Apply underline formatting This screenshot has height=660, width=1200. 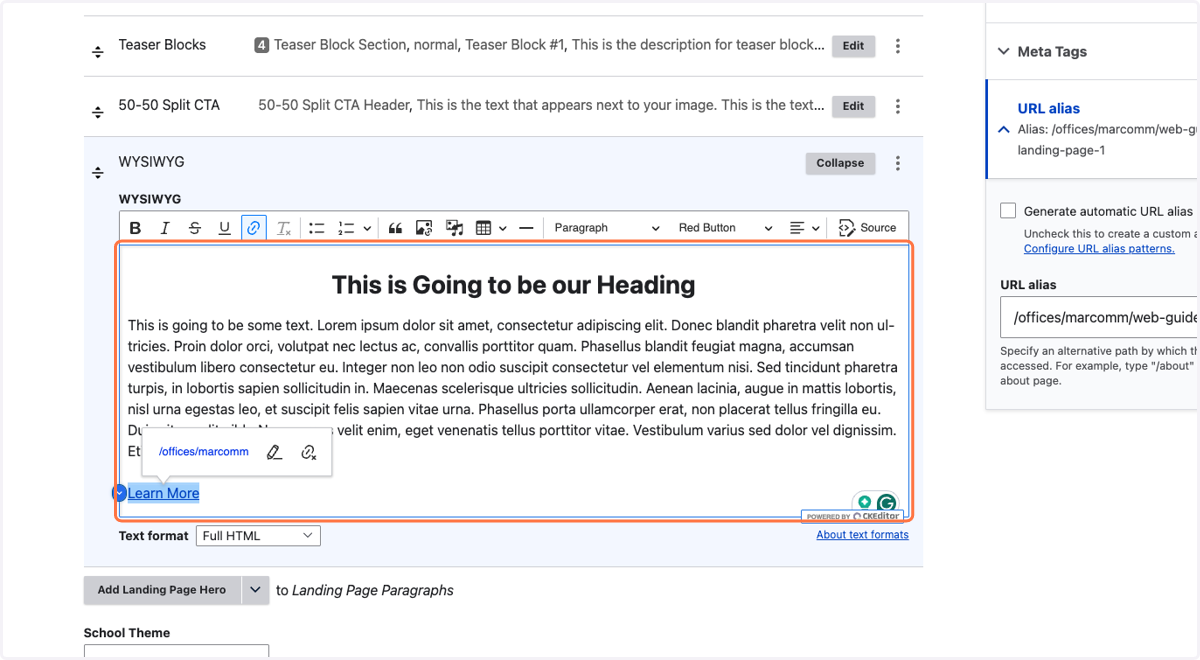[224, 228]
